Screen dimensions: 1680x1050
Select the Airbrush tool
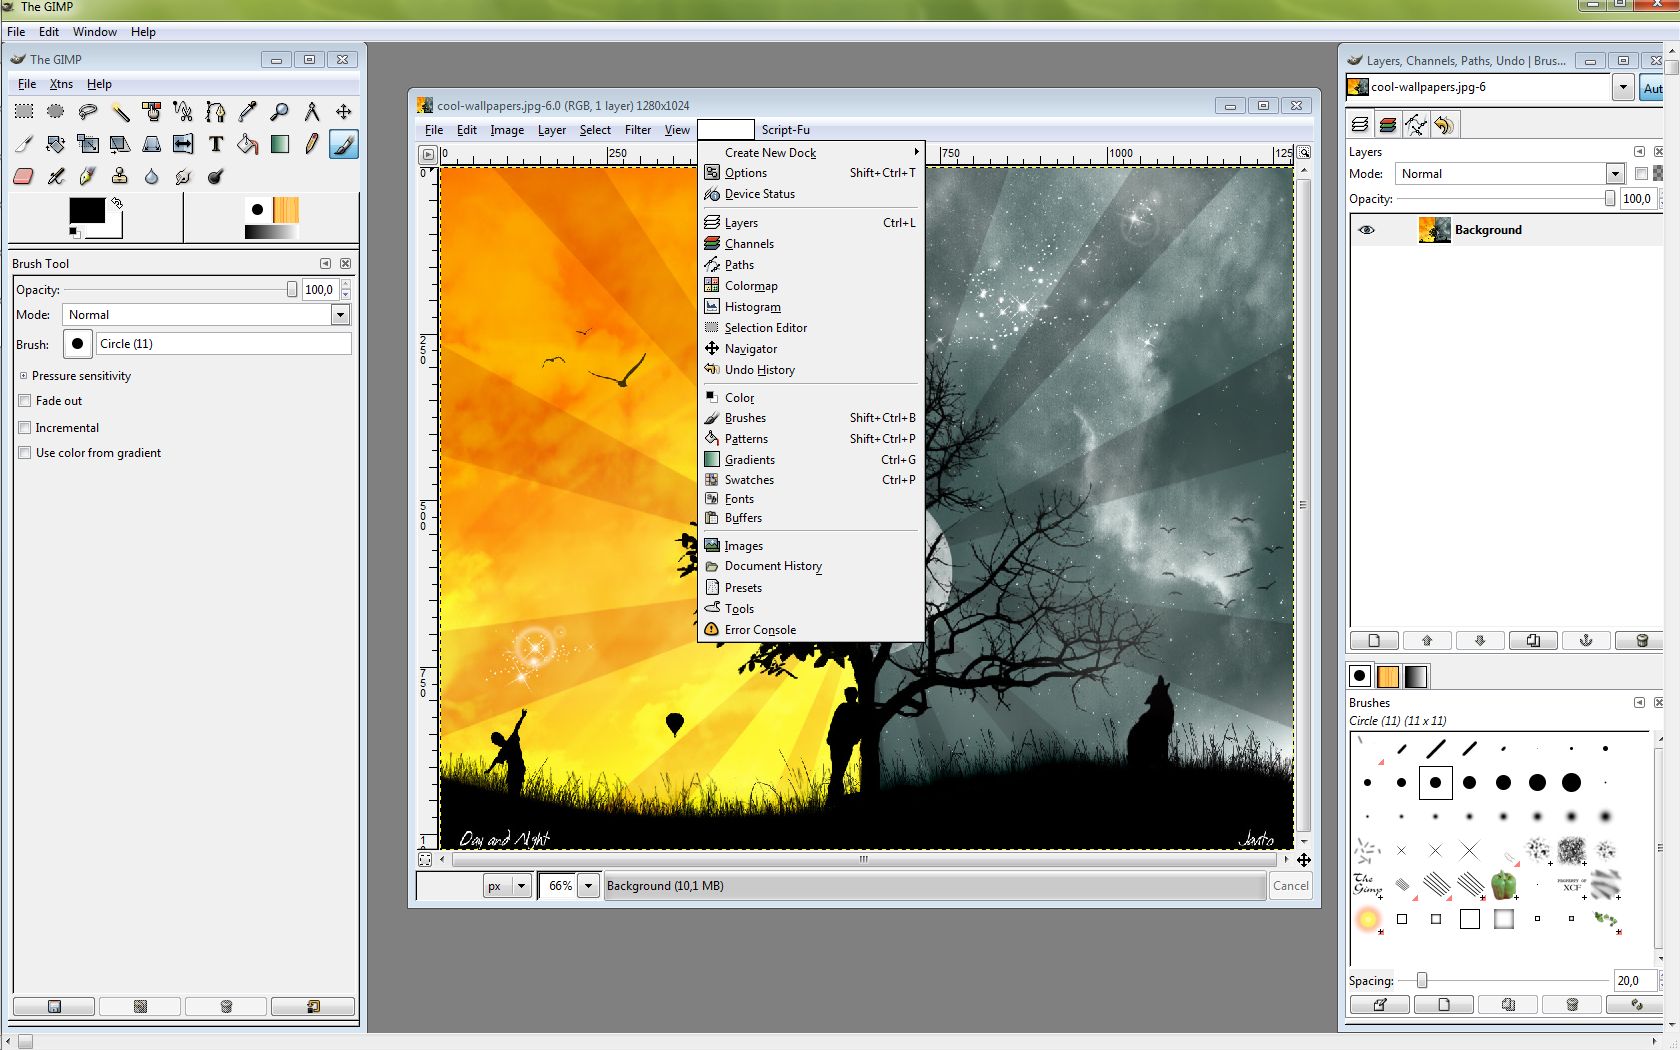(56, 176)
